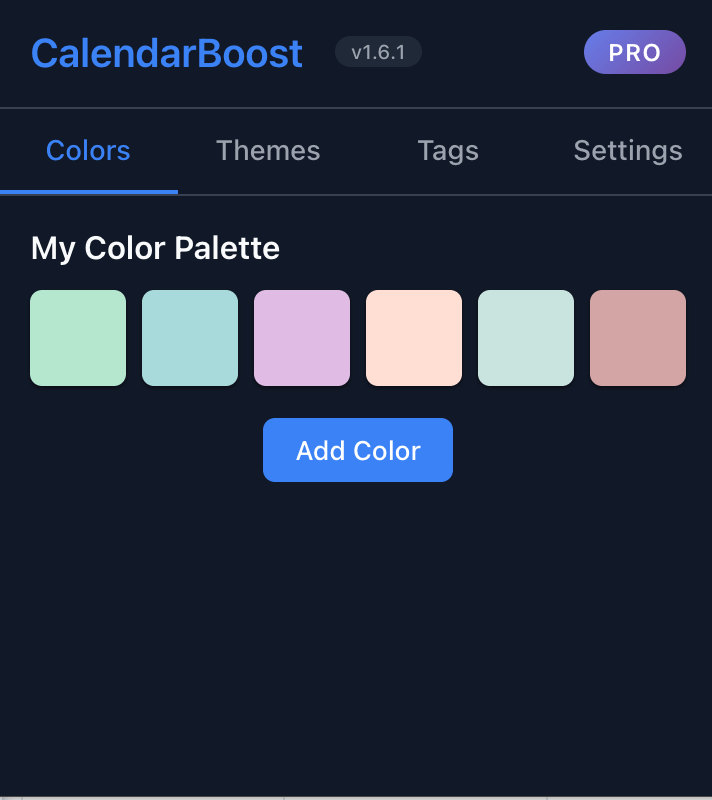This screenshot has height=800, width=712.
Task: Open the Settings tab
Action: pos(627,150)
